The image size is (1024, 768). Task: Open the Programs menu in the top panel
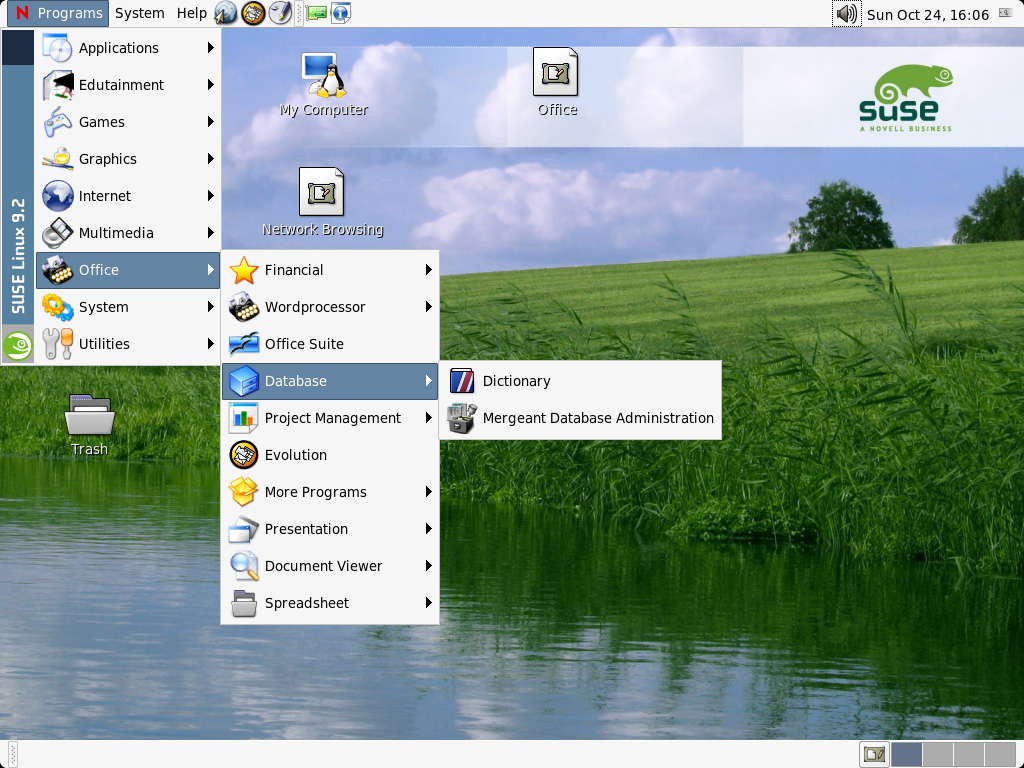(x=58, y=13)
